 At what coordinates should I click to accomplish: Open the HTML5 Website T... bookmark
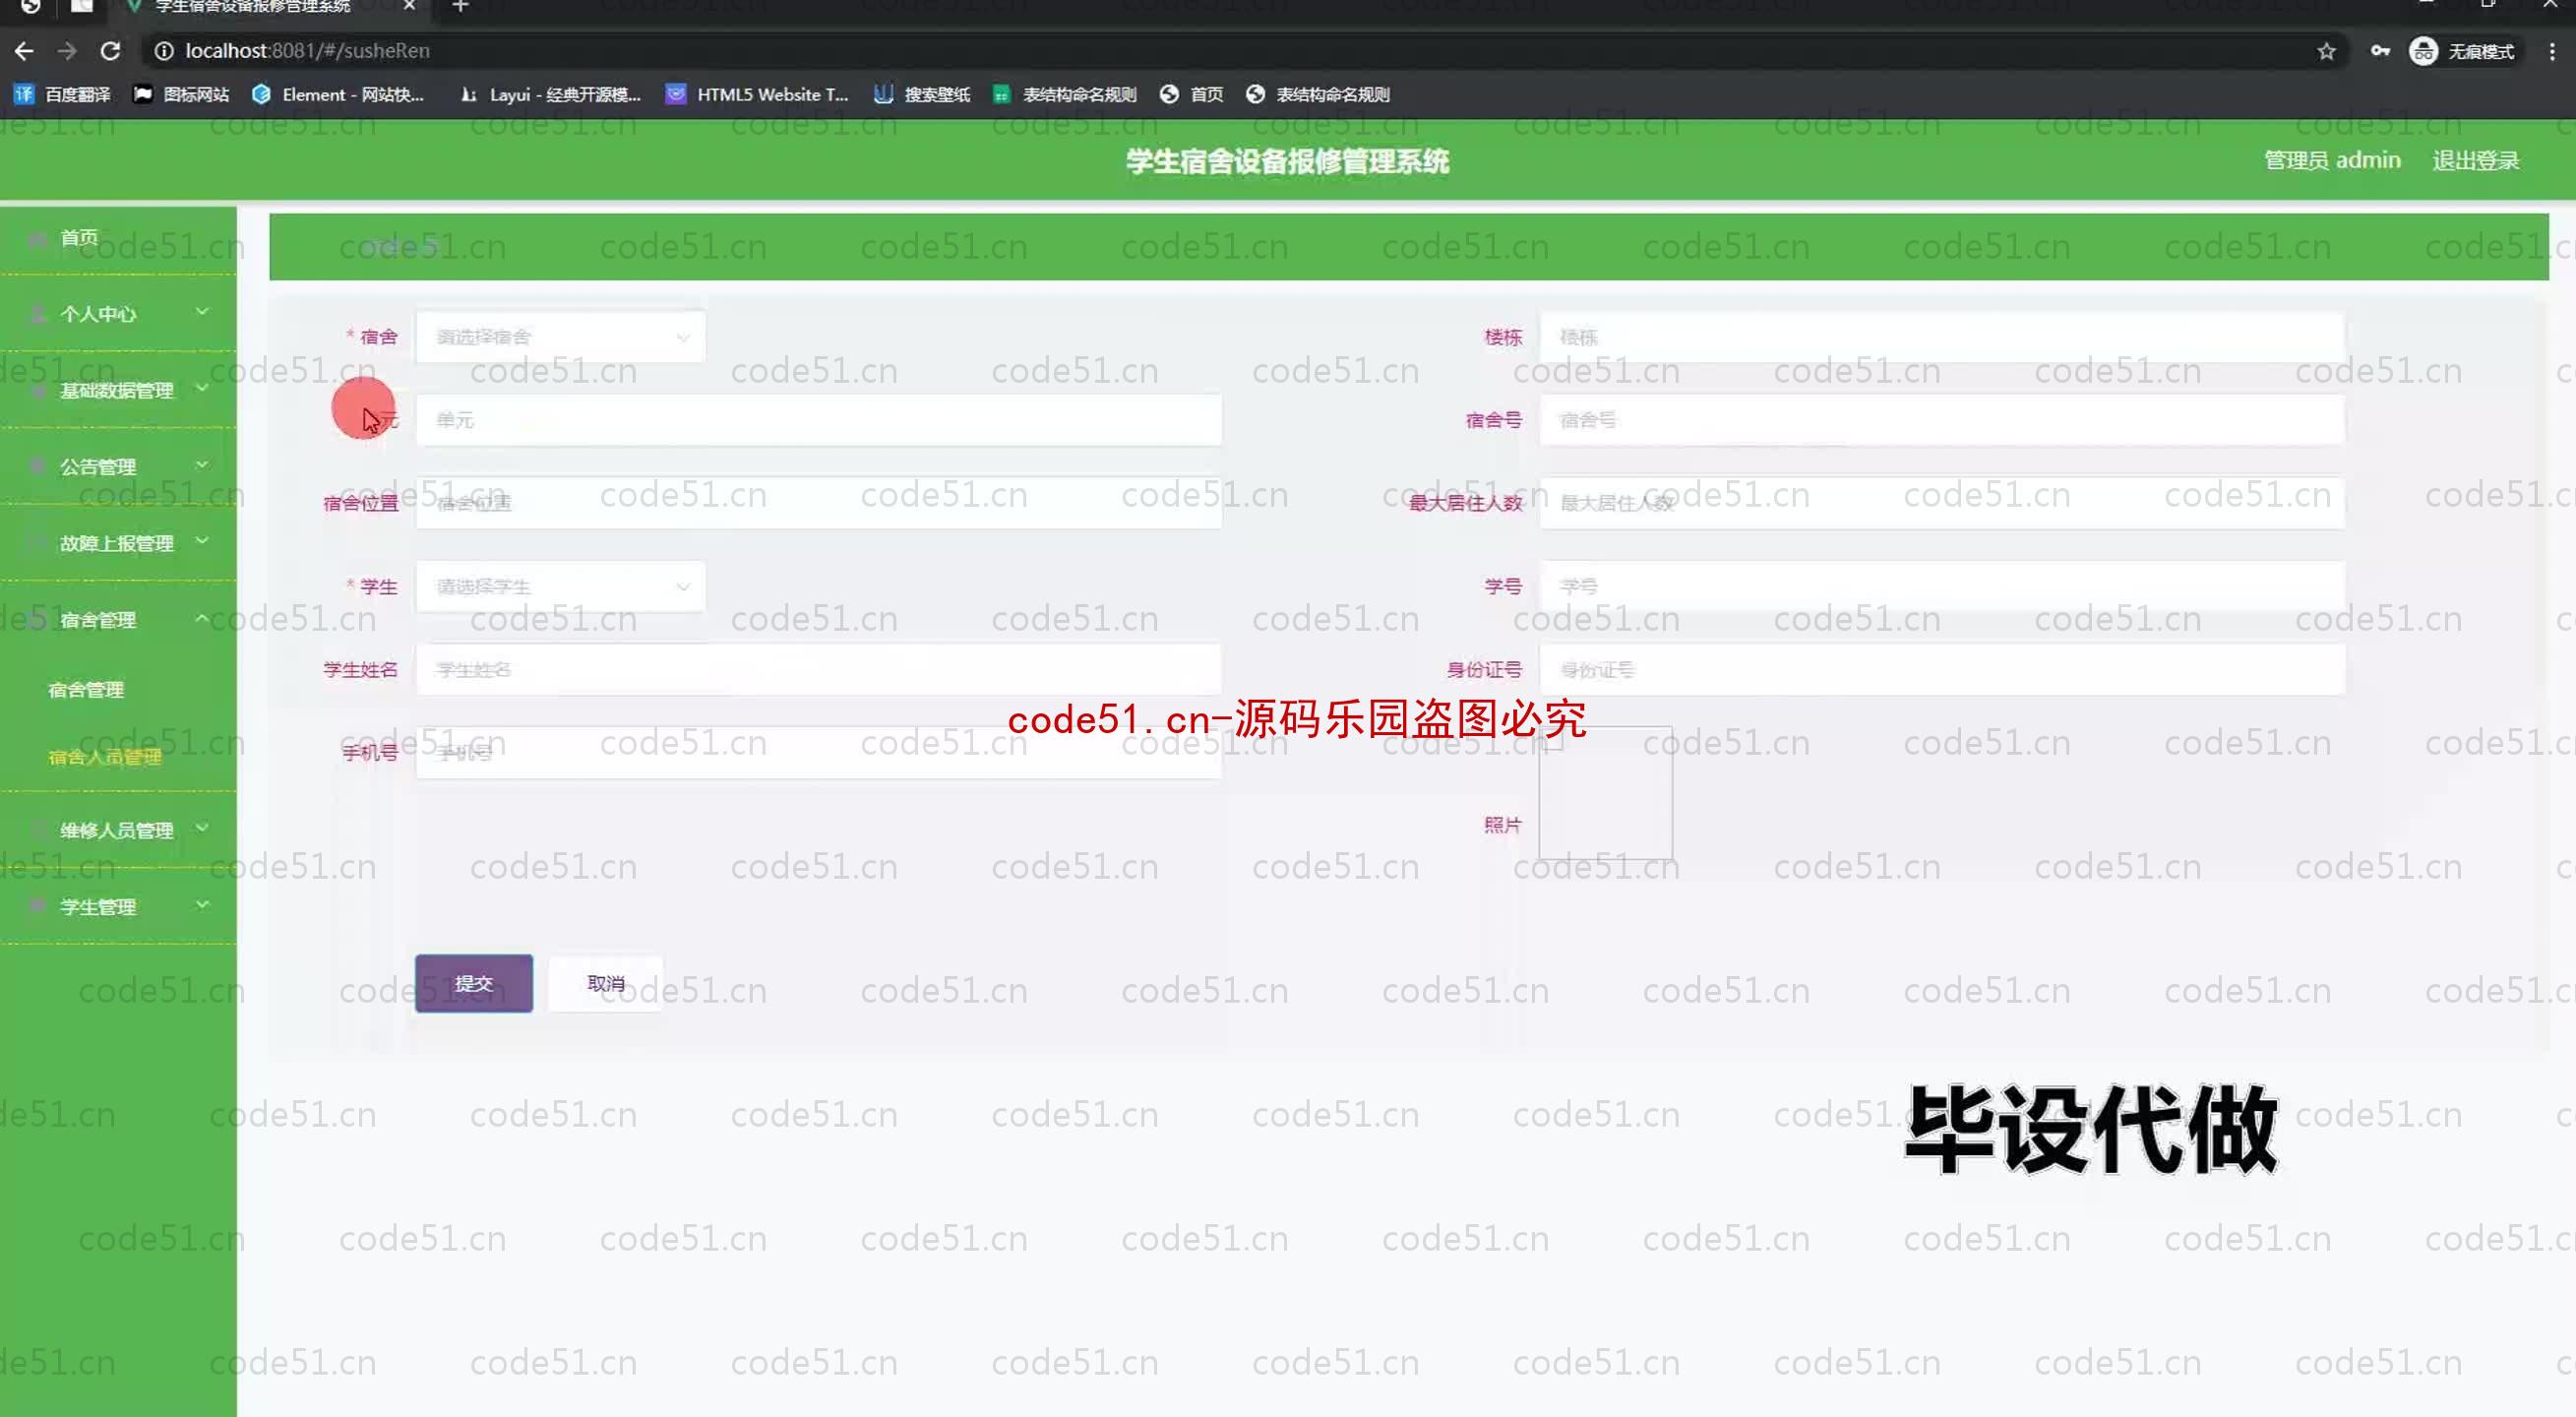[757, 94]
